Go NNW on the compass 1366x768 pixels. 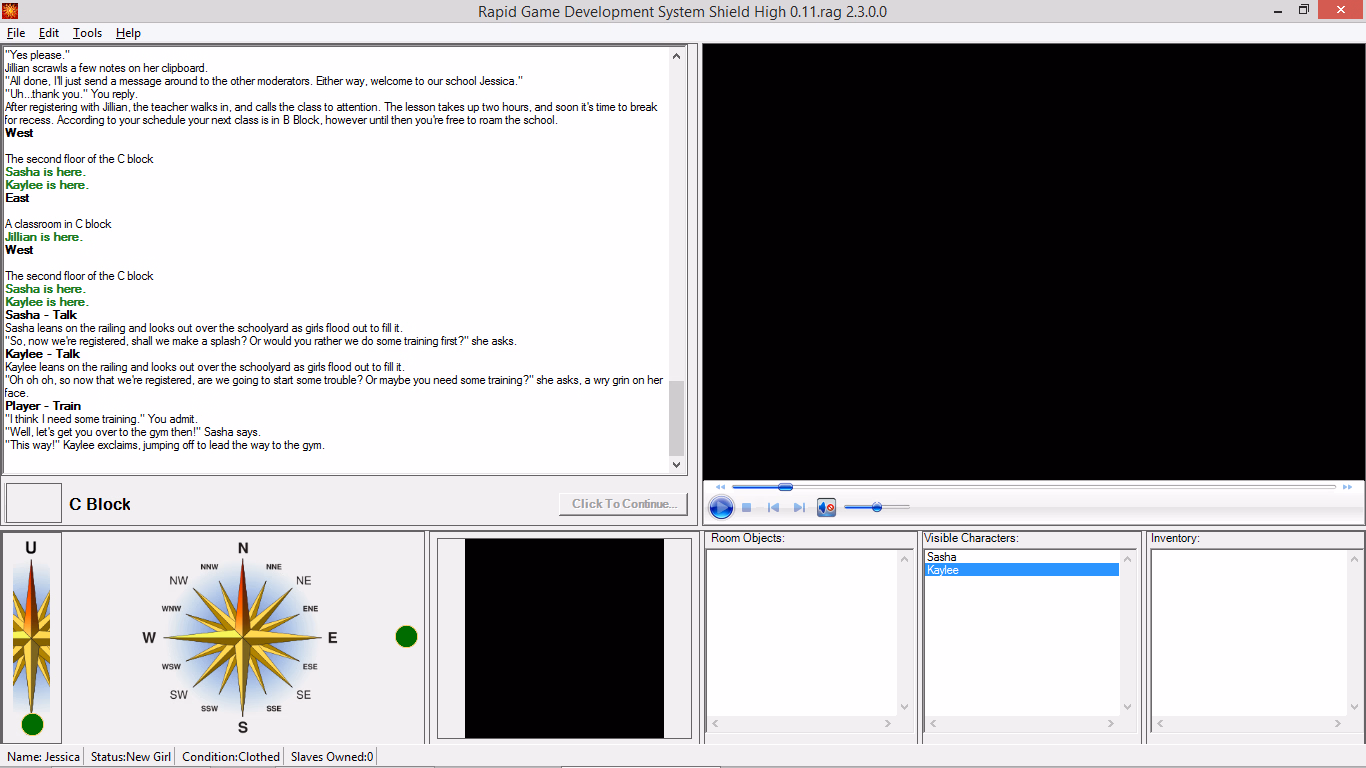(x=209, y=567)
